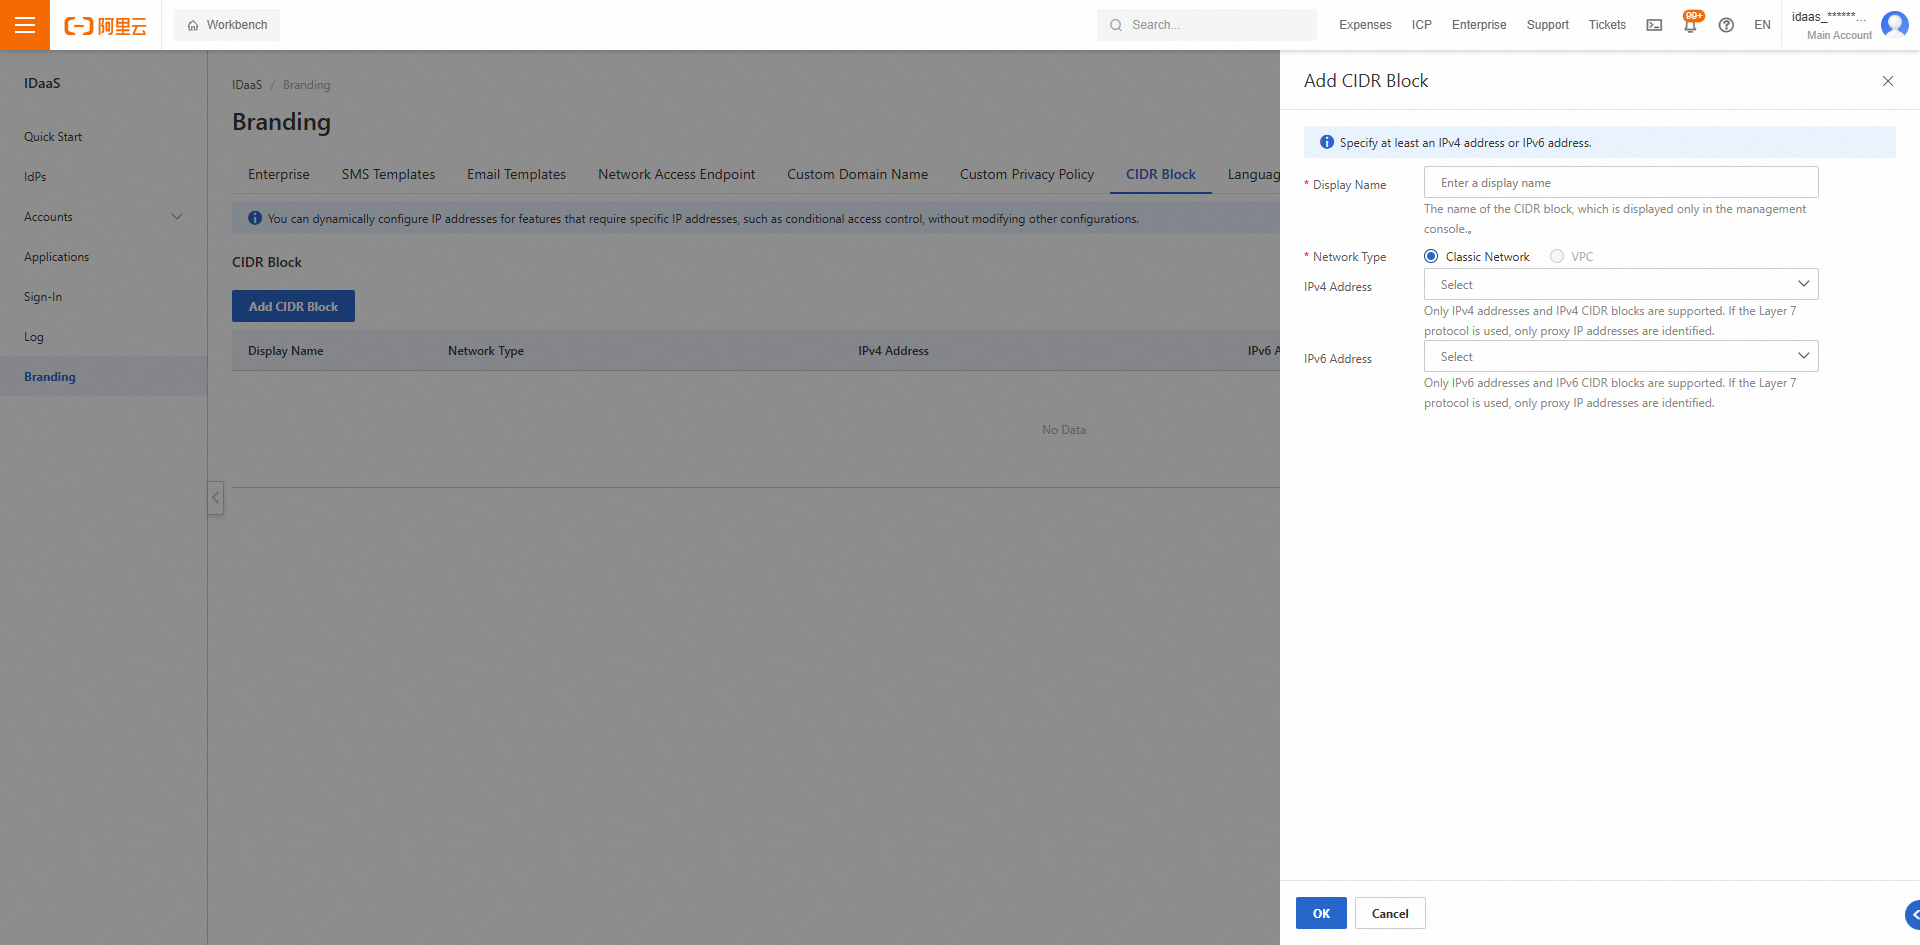Click the search magnifier icon
The width and height of the screenshot is (1920, 945).
coord(1115,24)
